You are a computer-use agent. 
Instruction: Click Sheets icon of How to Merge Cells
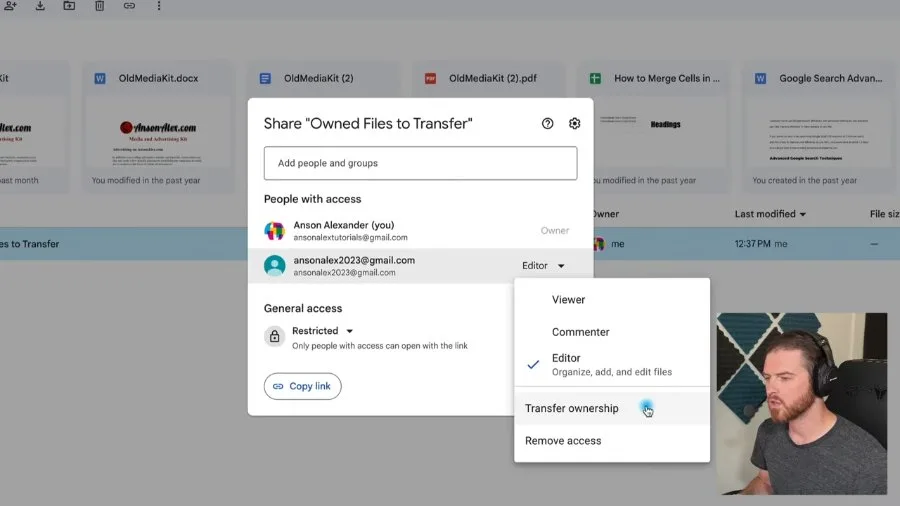coord(595,79)
